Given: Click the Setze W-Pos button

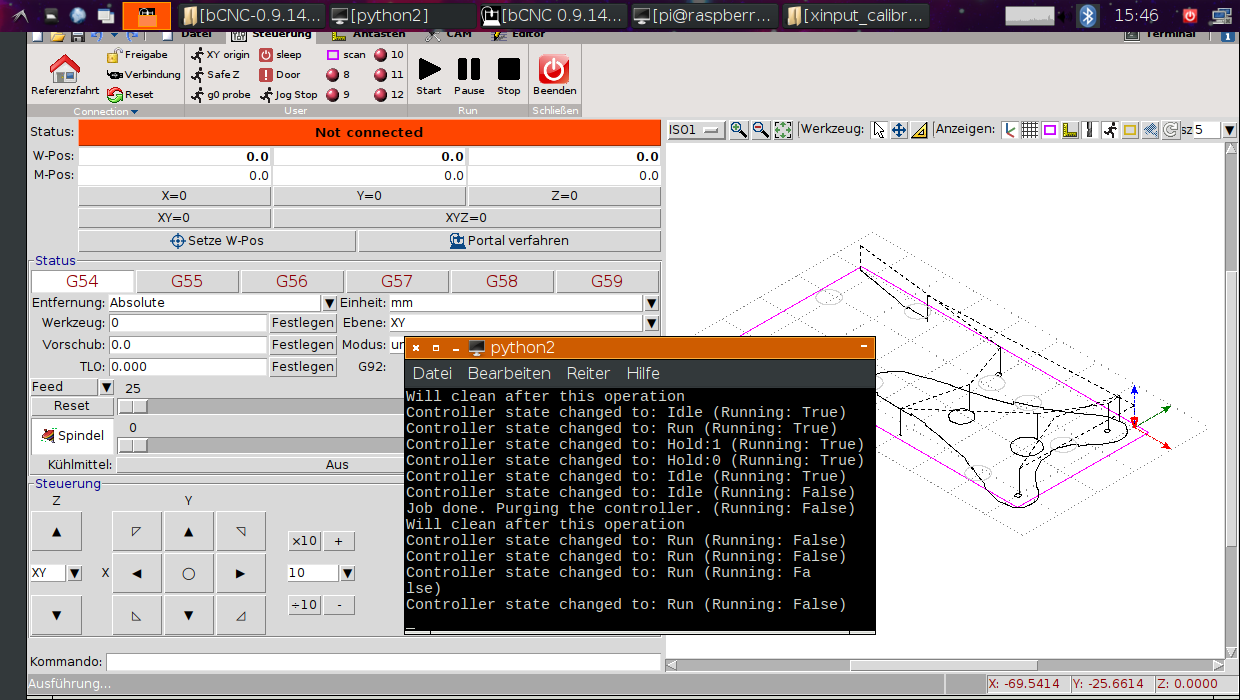Looking at the screenshot, I should (x=217, y=241).
